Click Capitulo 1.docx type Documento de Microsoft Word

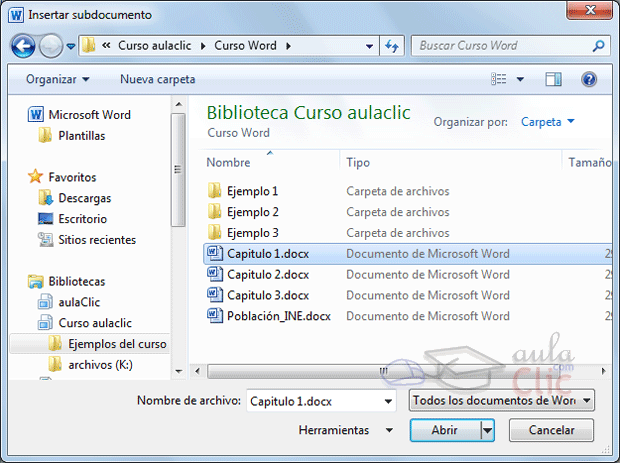click(428, 254)
